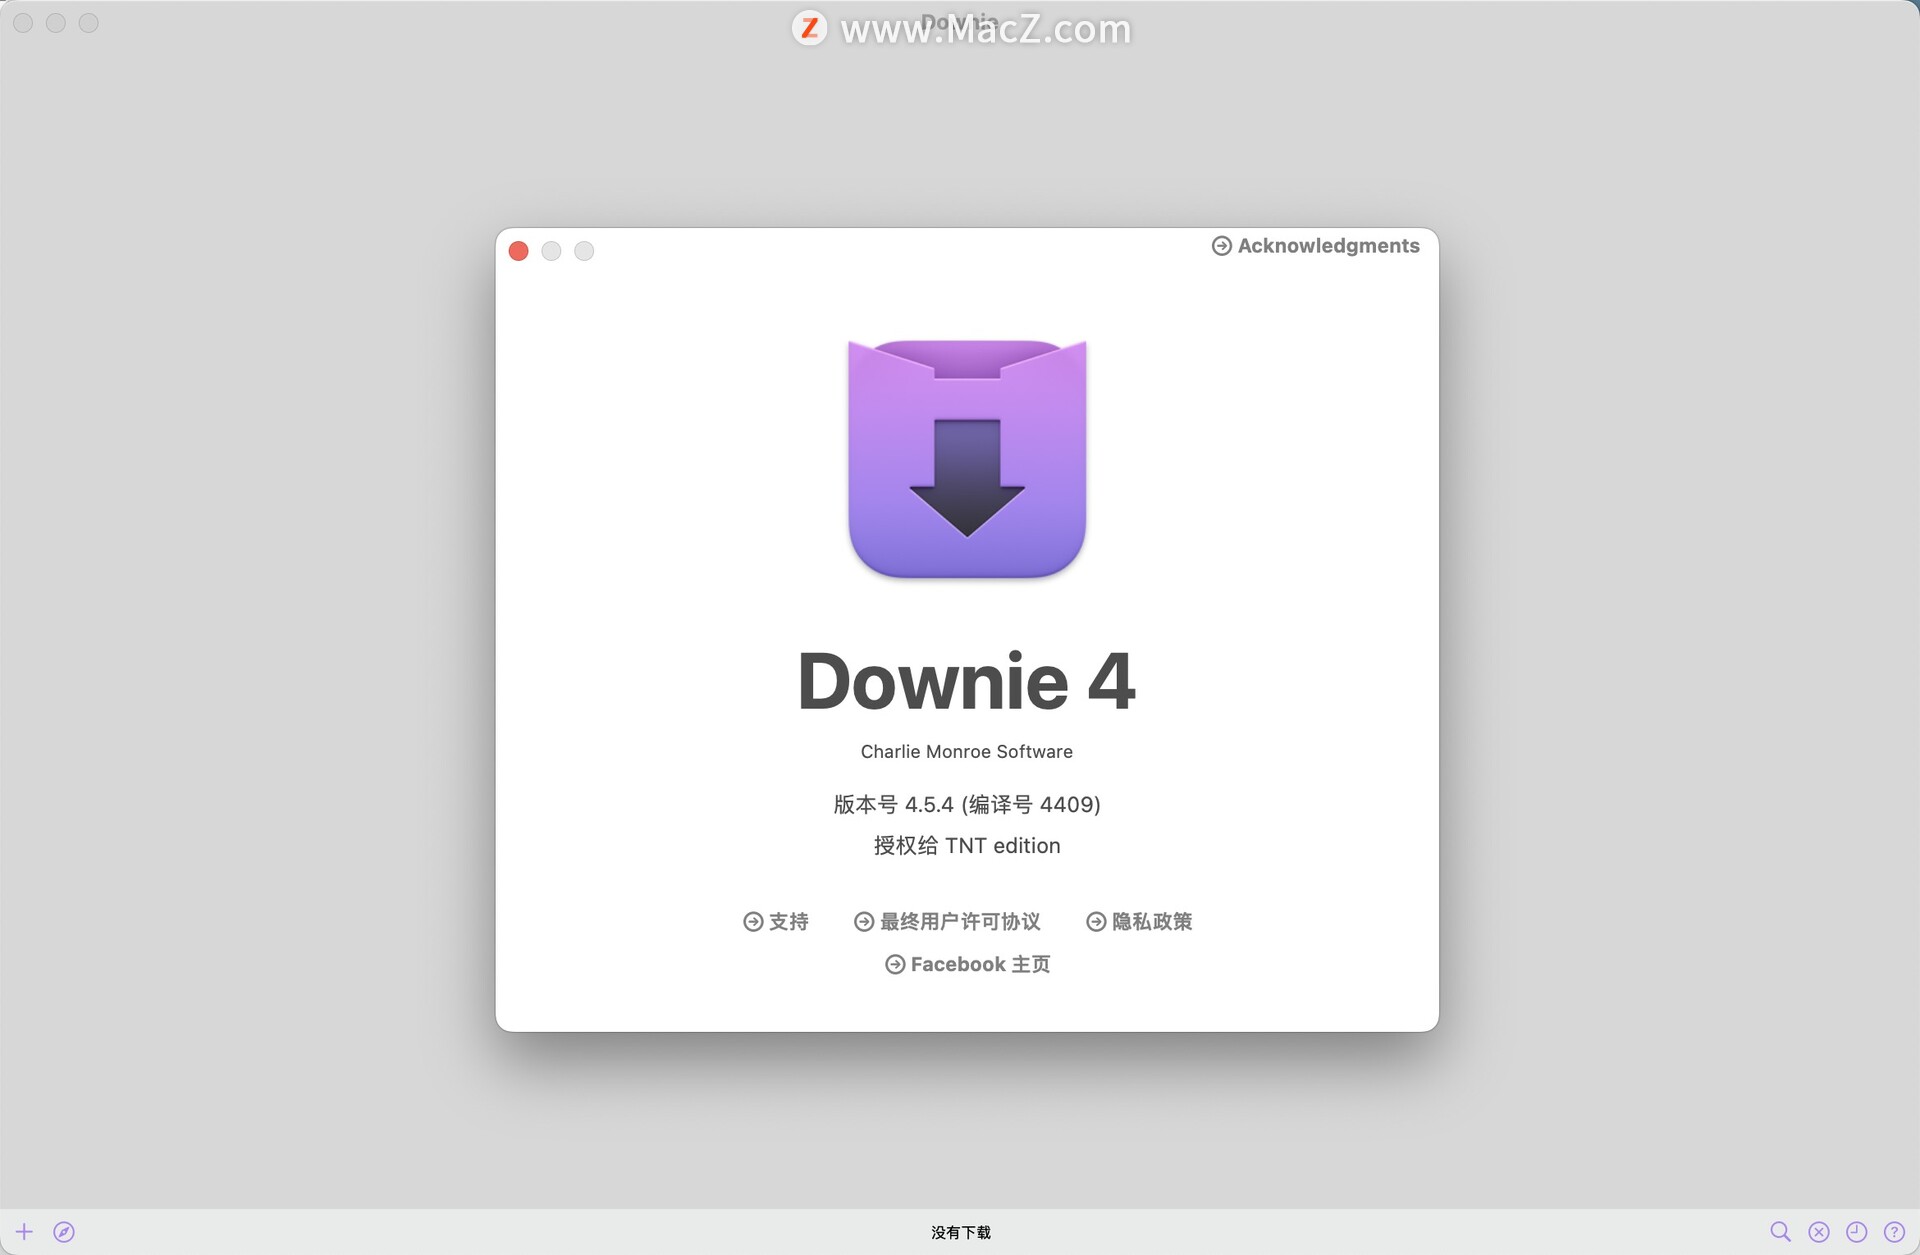The width and height of the screenshot is (1920, 1255).
Task: Click the arrow icon beside 隐私政策
Action: [1096, 921]
